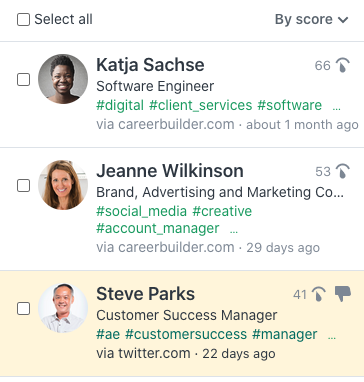Tick the checkbox next to Jeanne Wilkinson

click(23, 185)
